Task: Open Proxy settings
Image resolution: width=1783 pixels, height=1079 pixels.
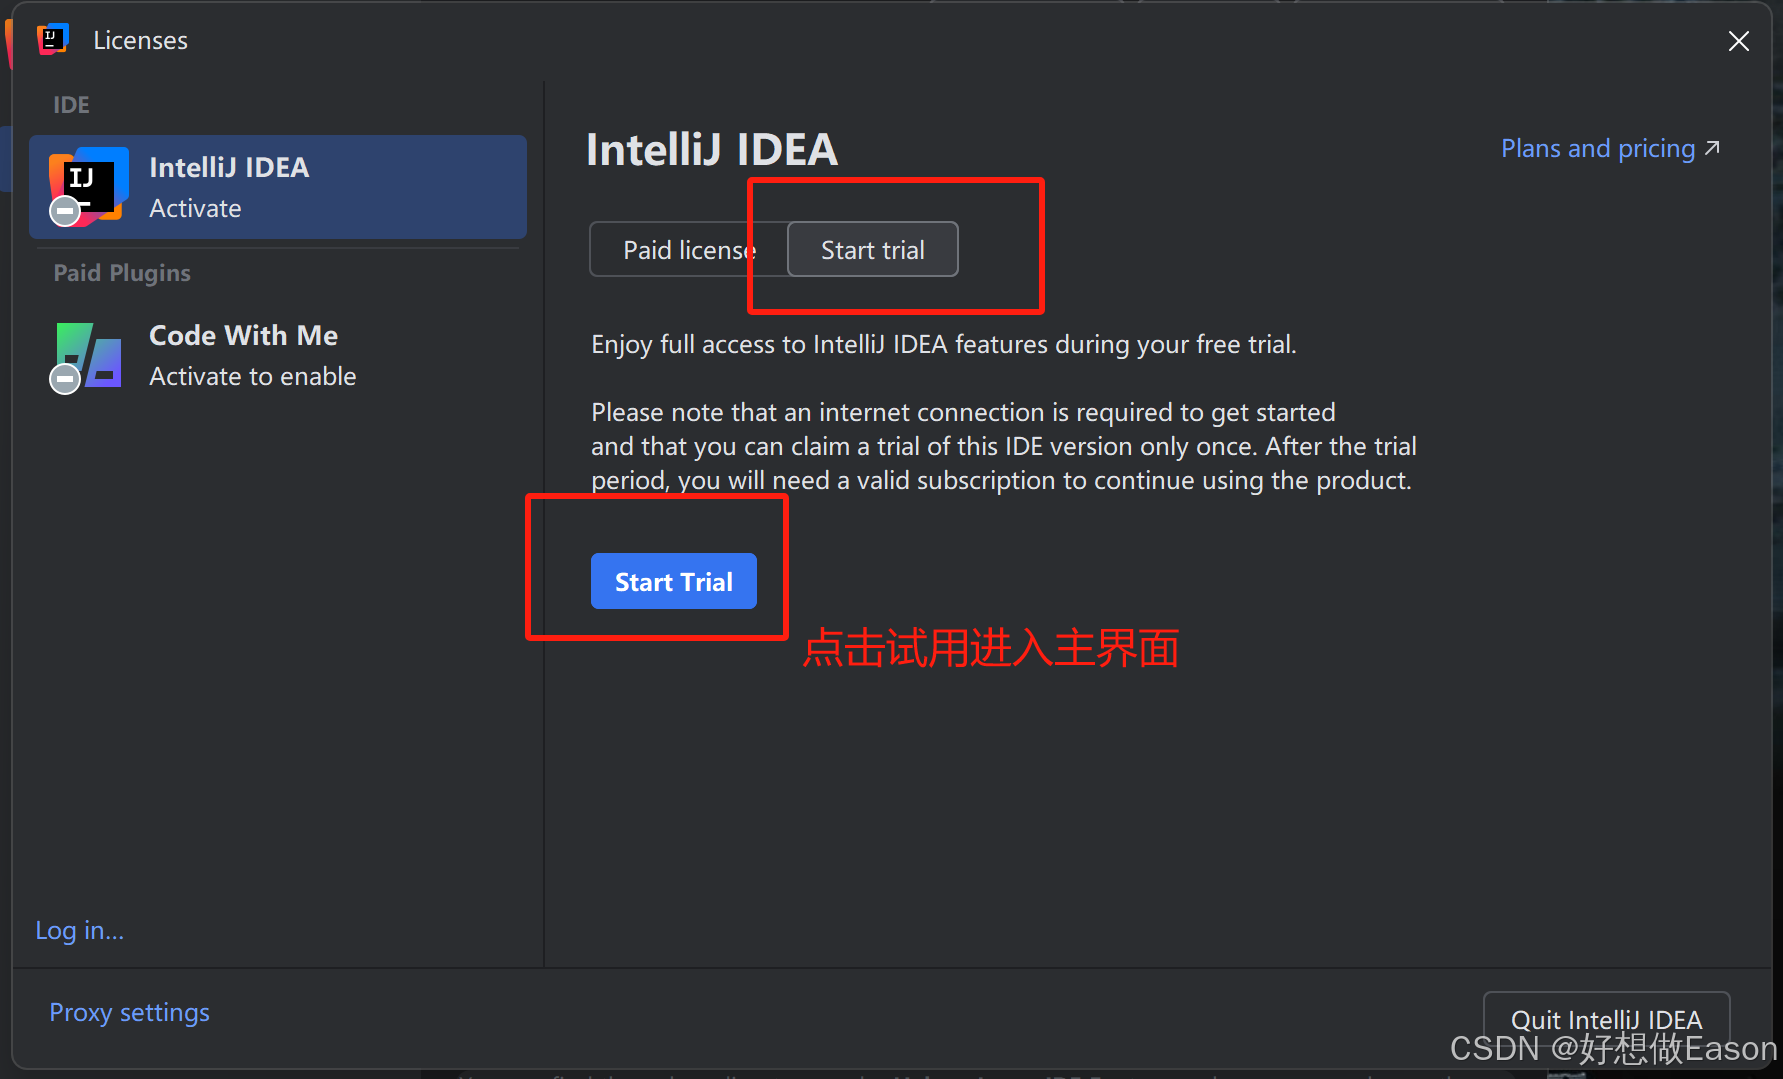Action: [x=130, y=1012]
